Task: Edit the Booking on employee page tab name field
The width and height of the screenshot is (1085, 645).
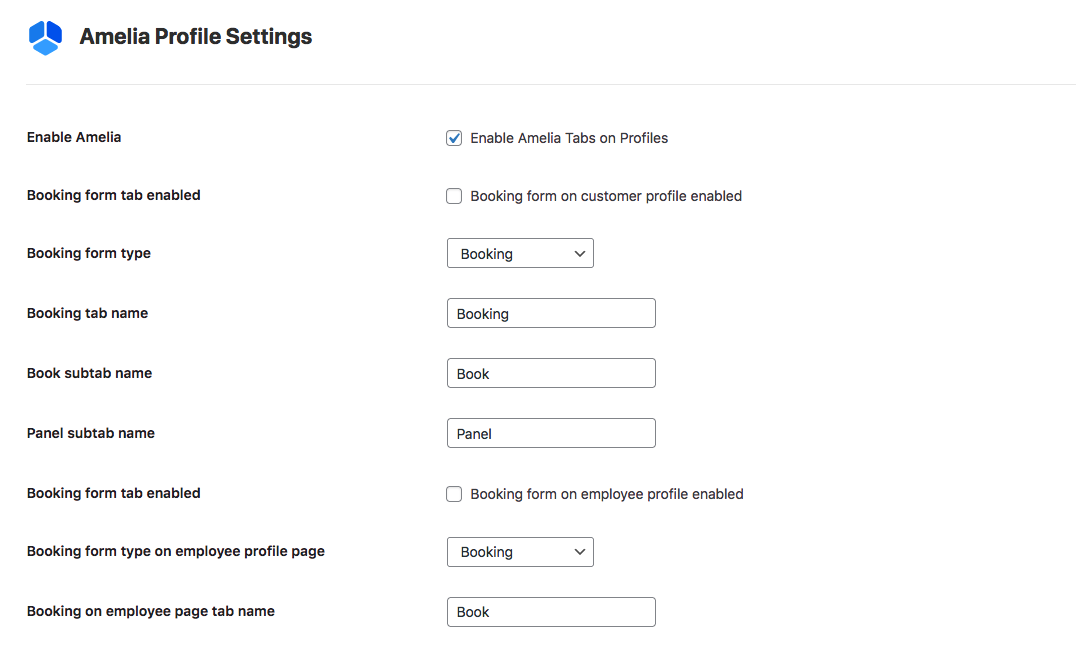Action: pyautogui.click(x=551, y=612)
